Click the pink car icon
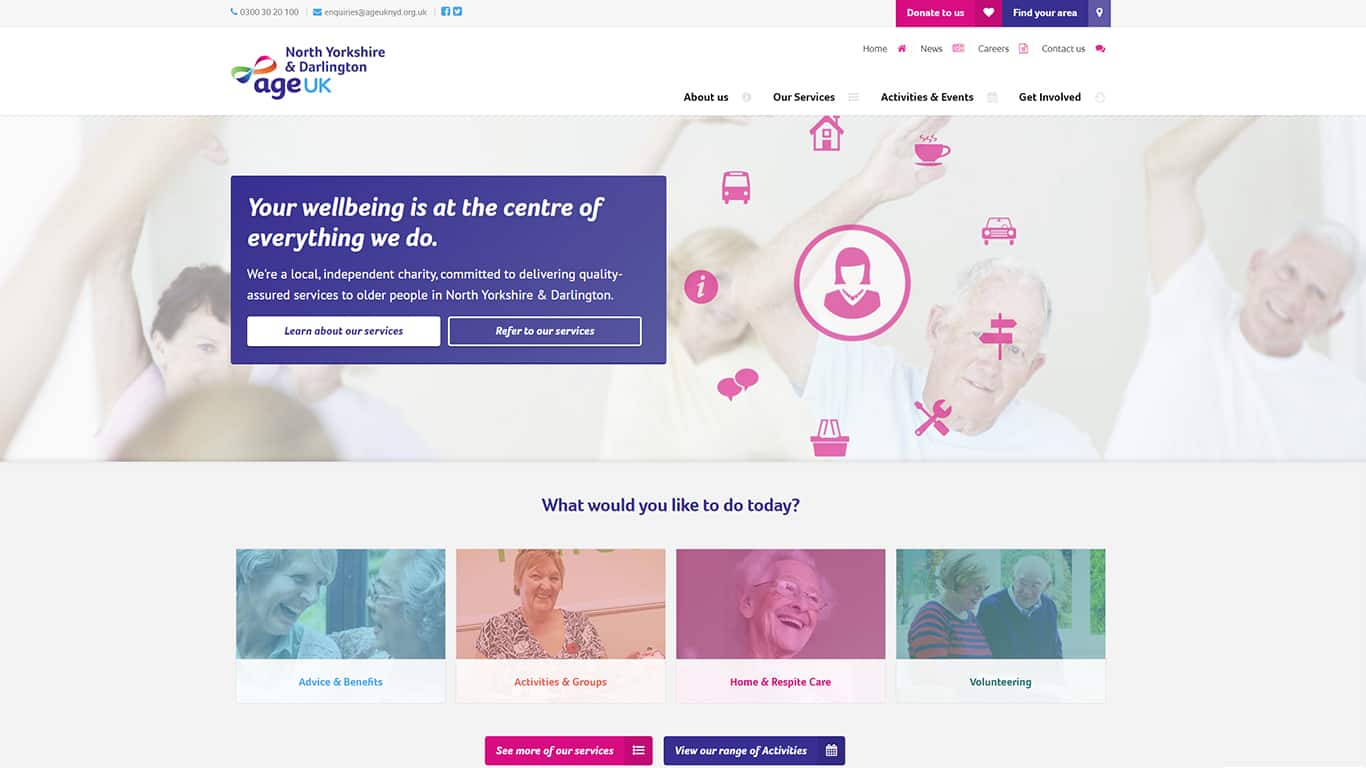 [x=998, y=231]
